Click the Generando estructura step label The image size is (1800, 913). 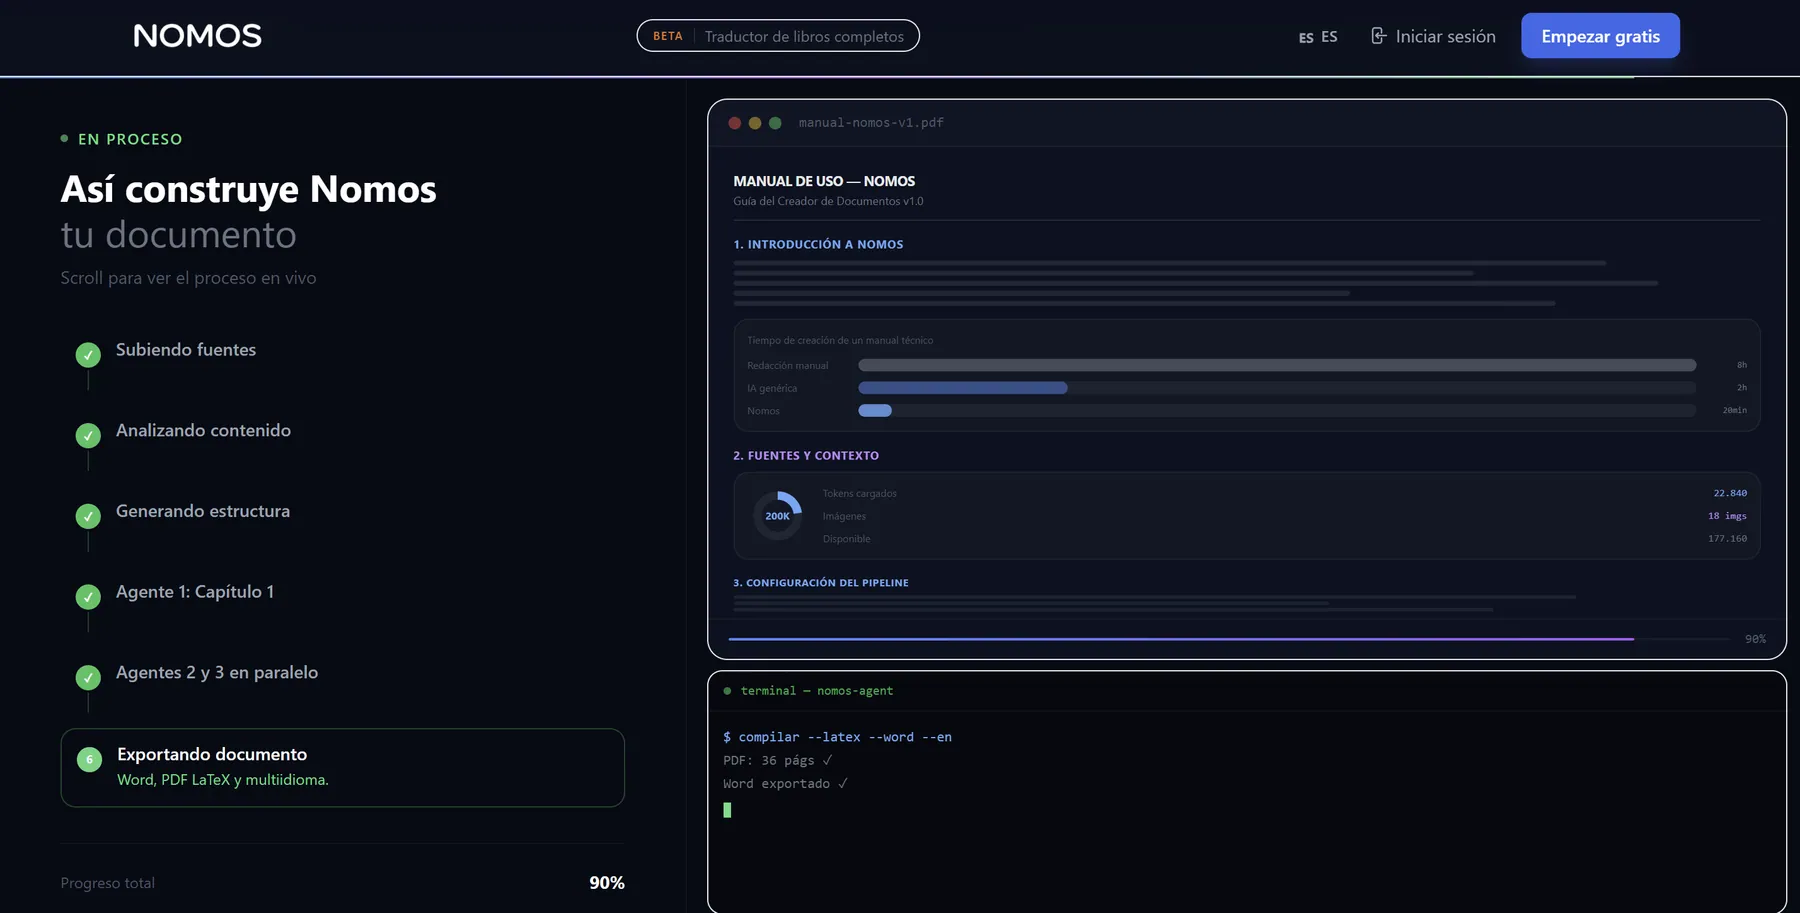(203, 511)
